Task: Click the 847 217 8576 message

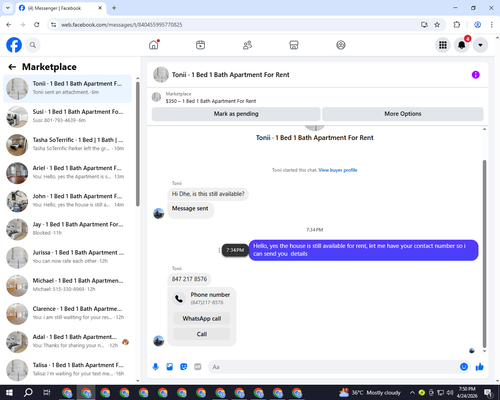Action: (189, 279)
